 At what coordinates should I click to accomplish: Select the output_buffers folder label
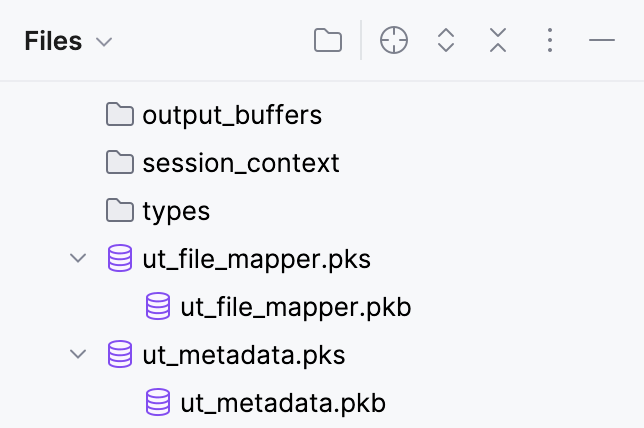click(232, 115)
